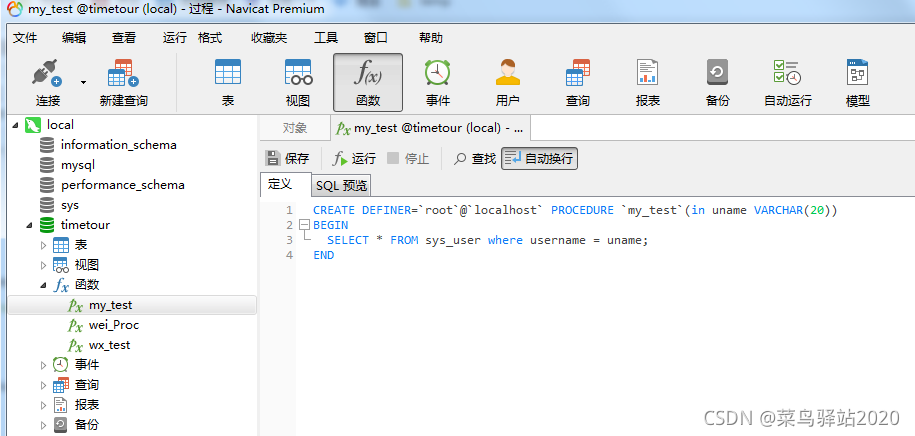Click the timetour database icon
This screenshot has width=915, height=436.
(47, 225)
